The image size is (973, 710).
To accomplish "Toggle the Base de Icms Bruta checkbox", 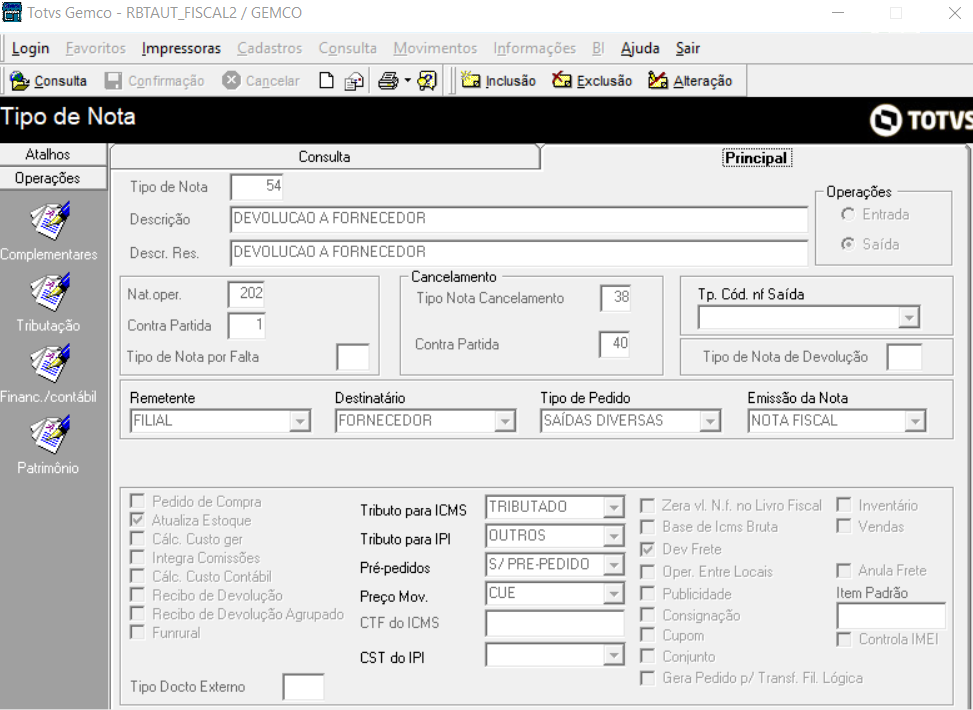I will click(647, 527).
